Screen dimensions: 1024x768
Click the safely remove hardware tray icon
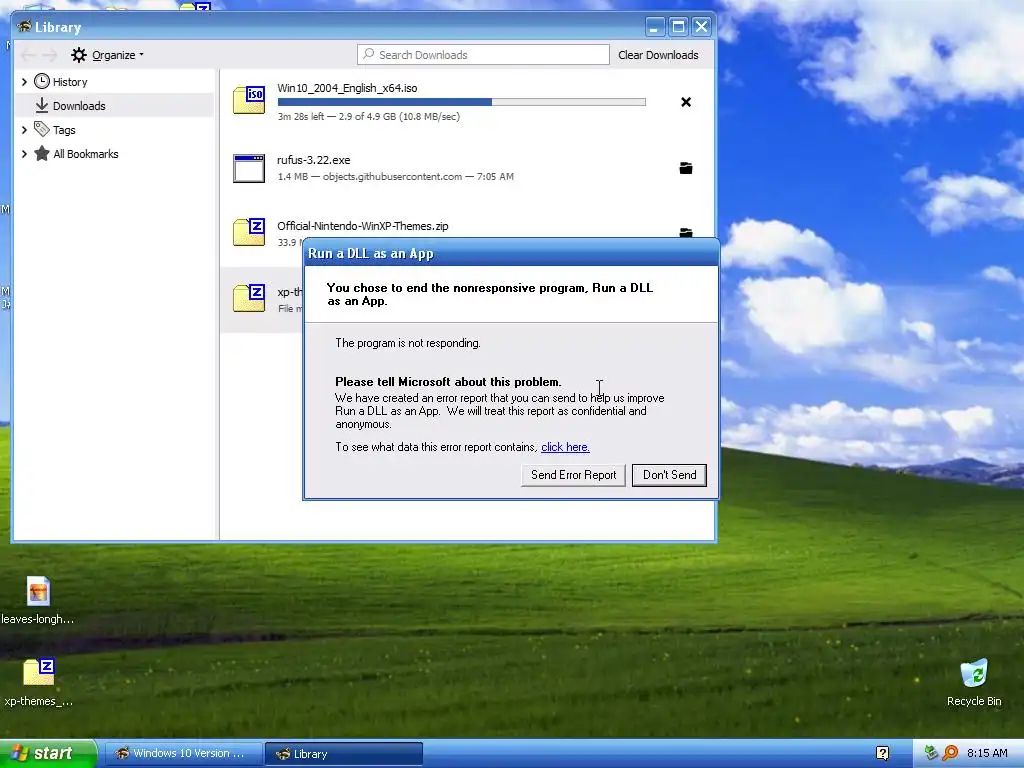[x=931, y=753]
